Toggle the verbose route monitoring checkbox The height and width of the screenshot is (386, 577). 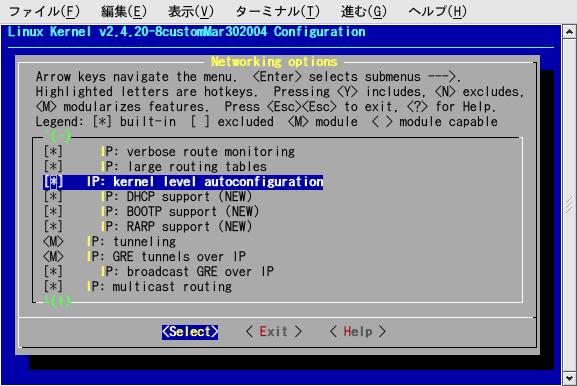tap(53, 152)
